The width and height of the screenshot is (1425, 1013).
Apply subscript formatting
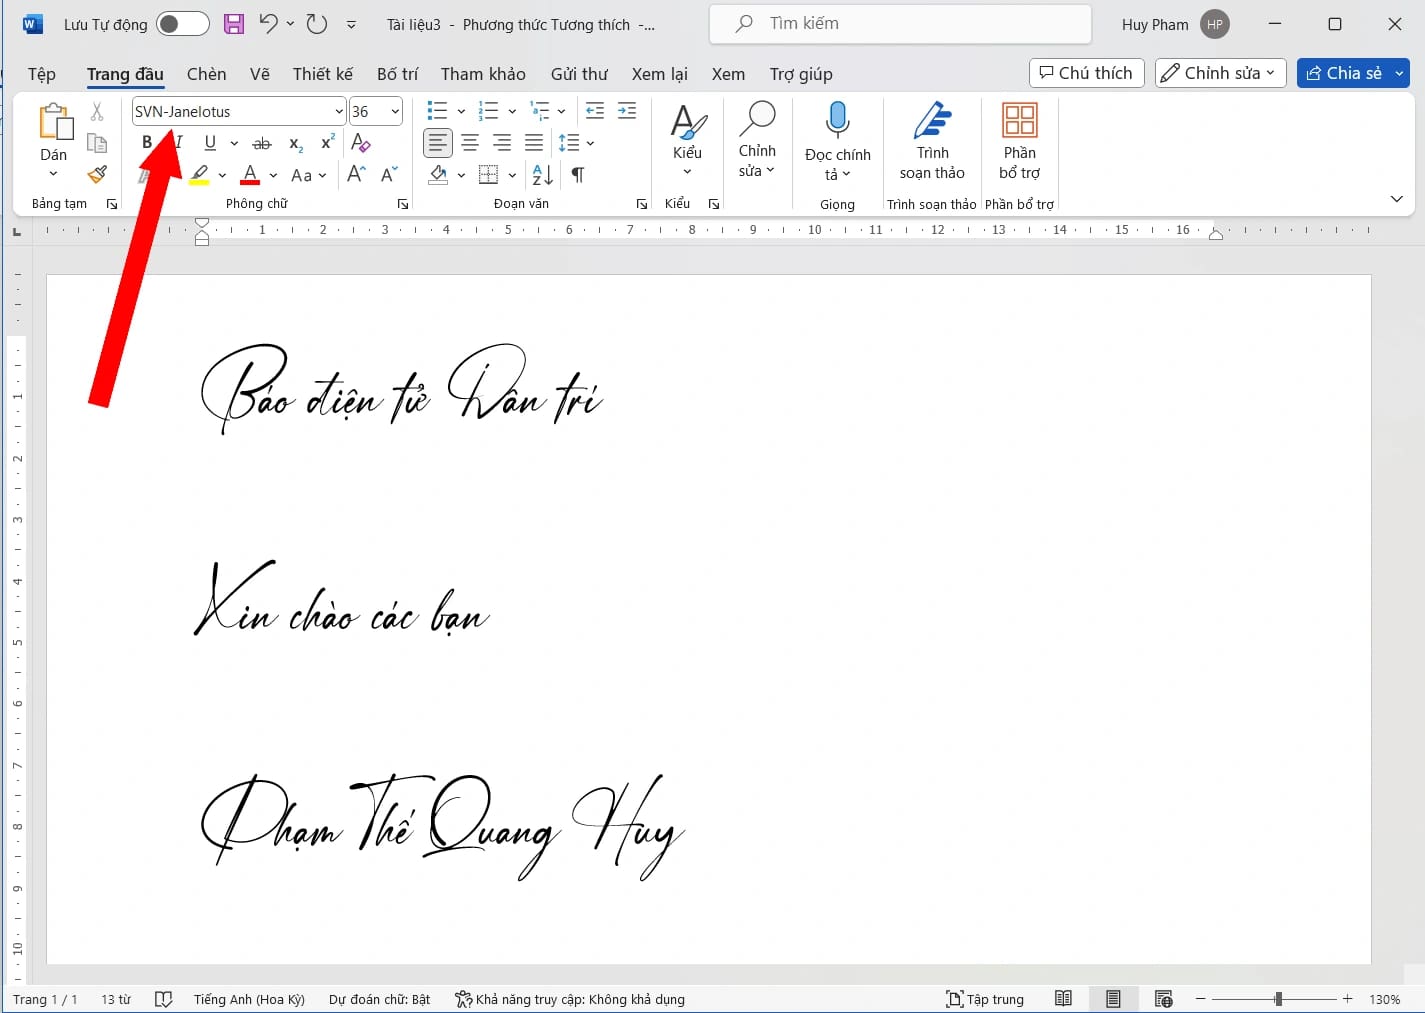tap(296, 144)
